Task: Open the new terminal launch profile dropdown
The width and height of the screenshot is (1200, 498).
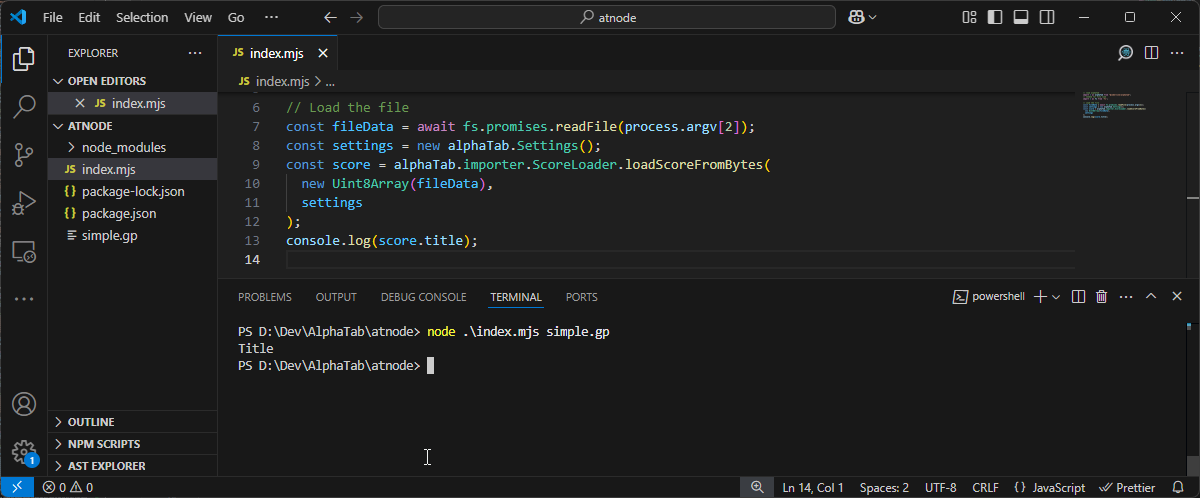Action: [x=1057, y=297]
